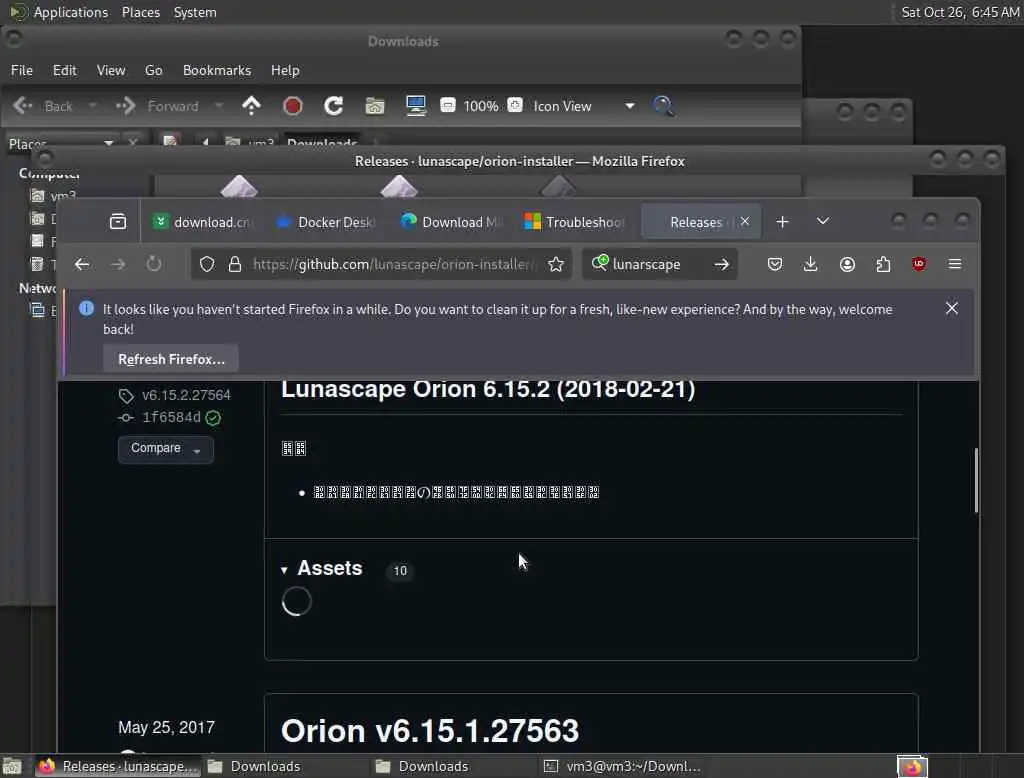Open Firefox account icon
1024x778 pixels.
click(847, 265)
